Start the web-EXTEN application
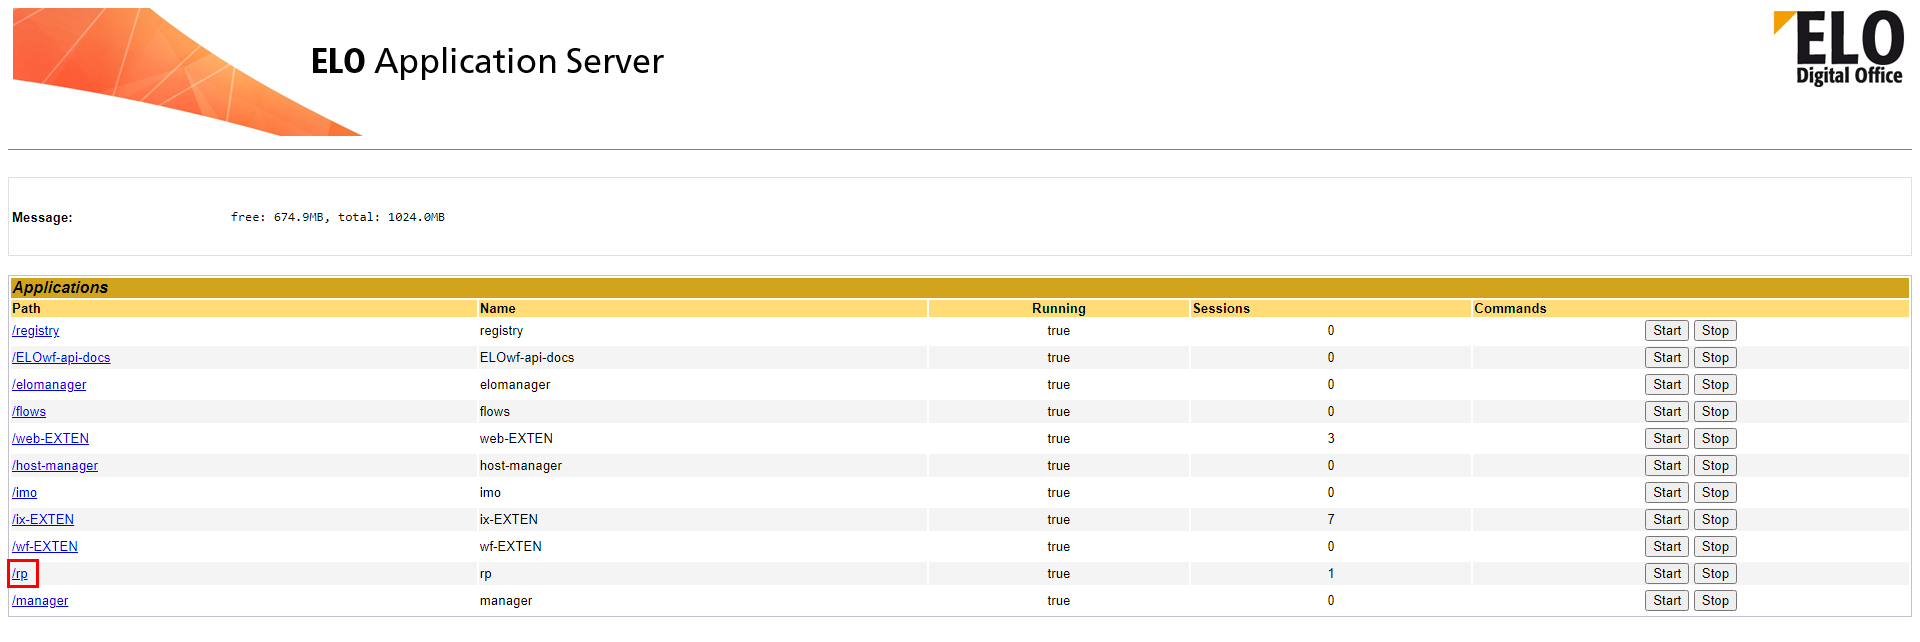The height and width of the screenshot is (642, 1920). tap(1667, 439)
